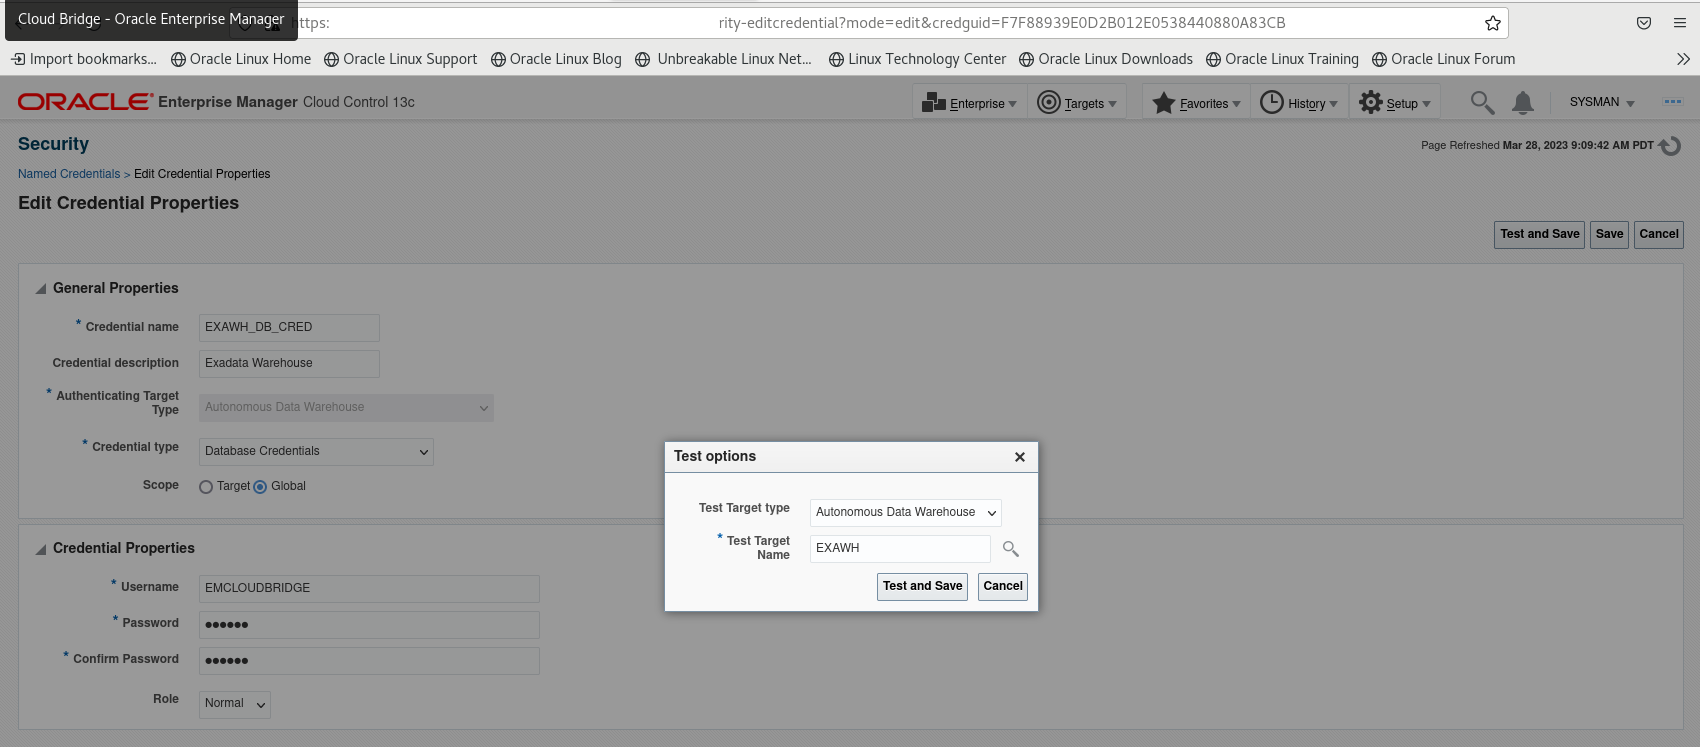Open the SYSMAN user menu
The image size is (1700, 747).
(1602, 102)
